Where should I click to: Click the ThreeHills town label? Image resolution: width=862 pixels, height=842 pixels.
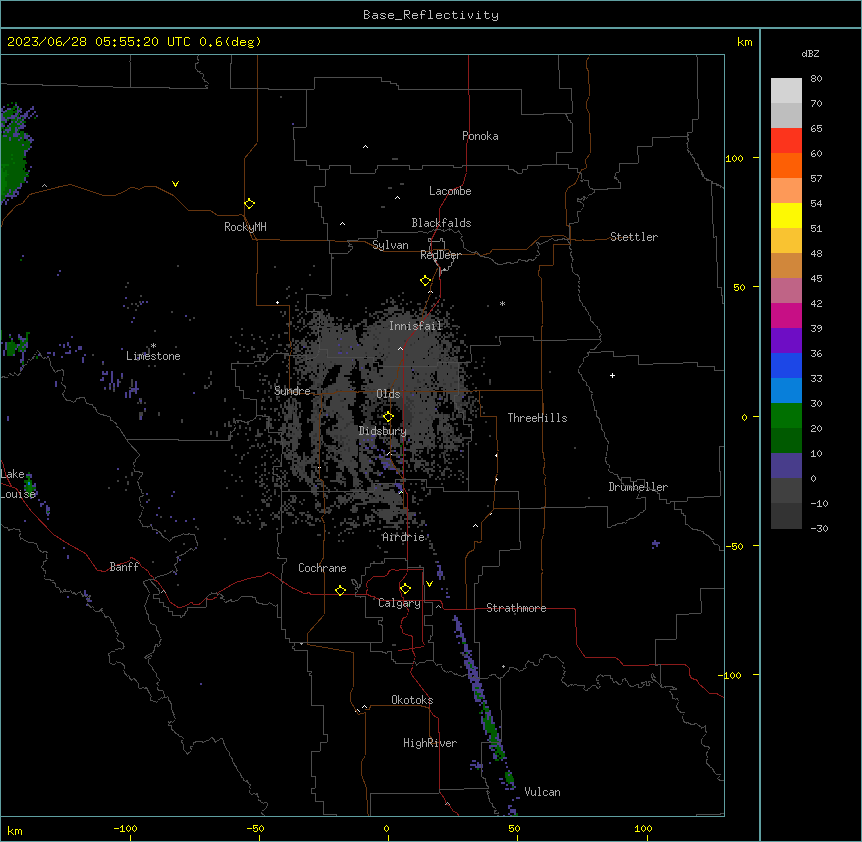click(537, 418)
